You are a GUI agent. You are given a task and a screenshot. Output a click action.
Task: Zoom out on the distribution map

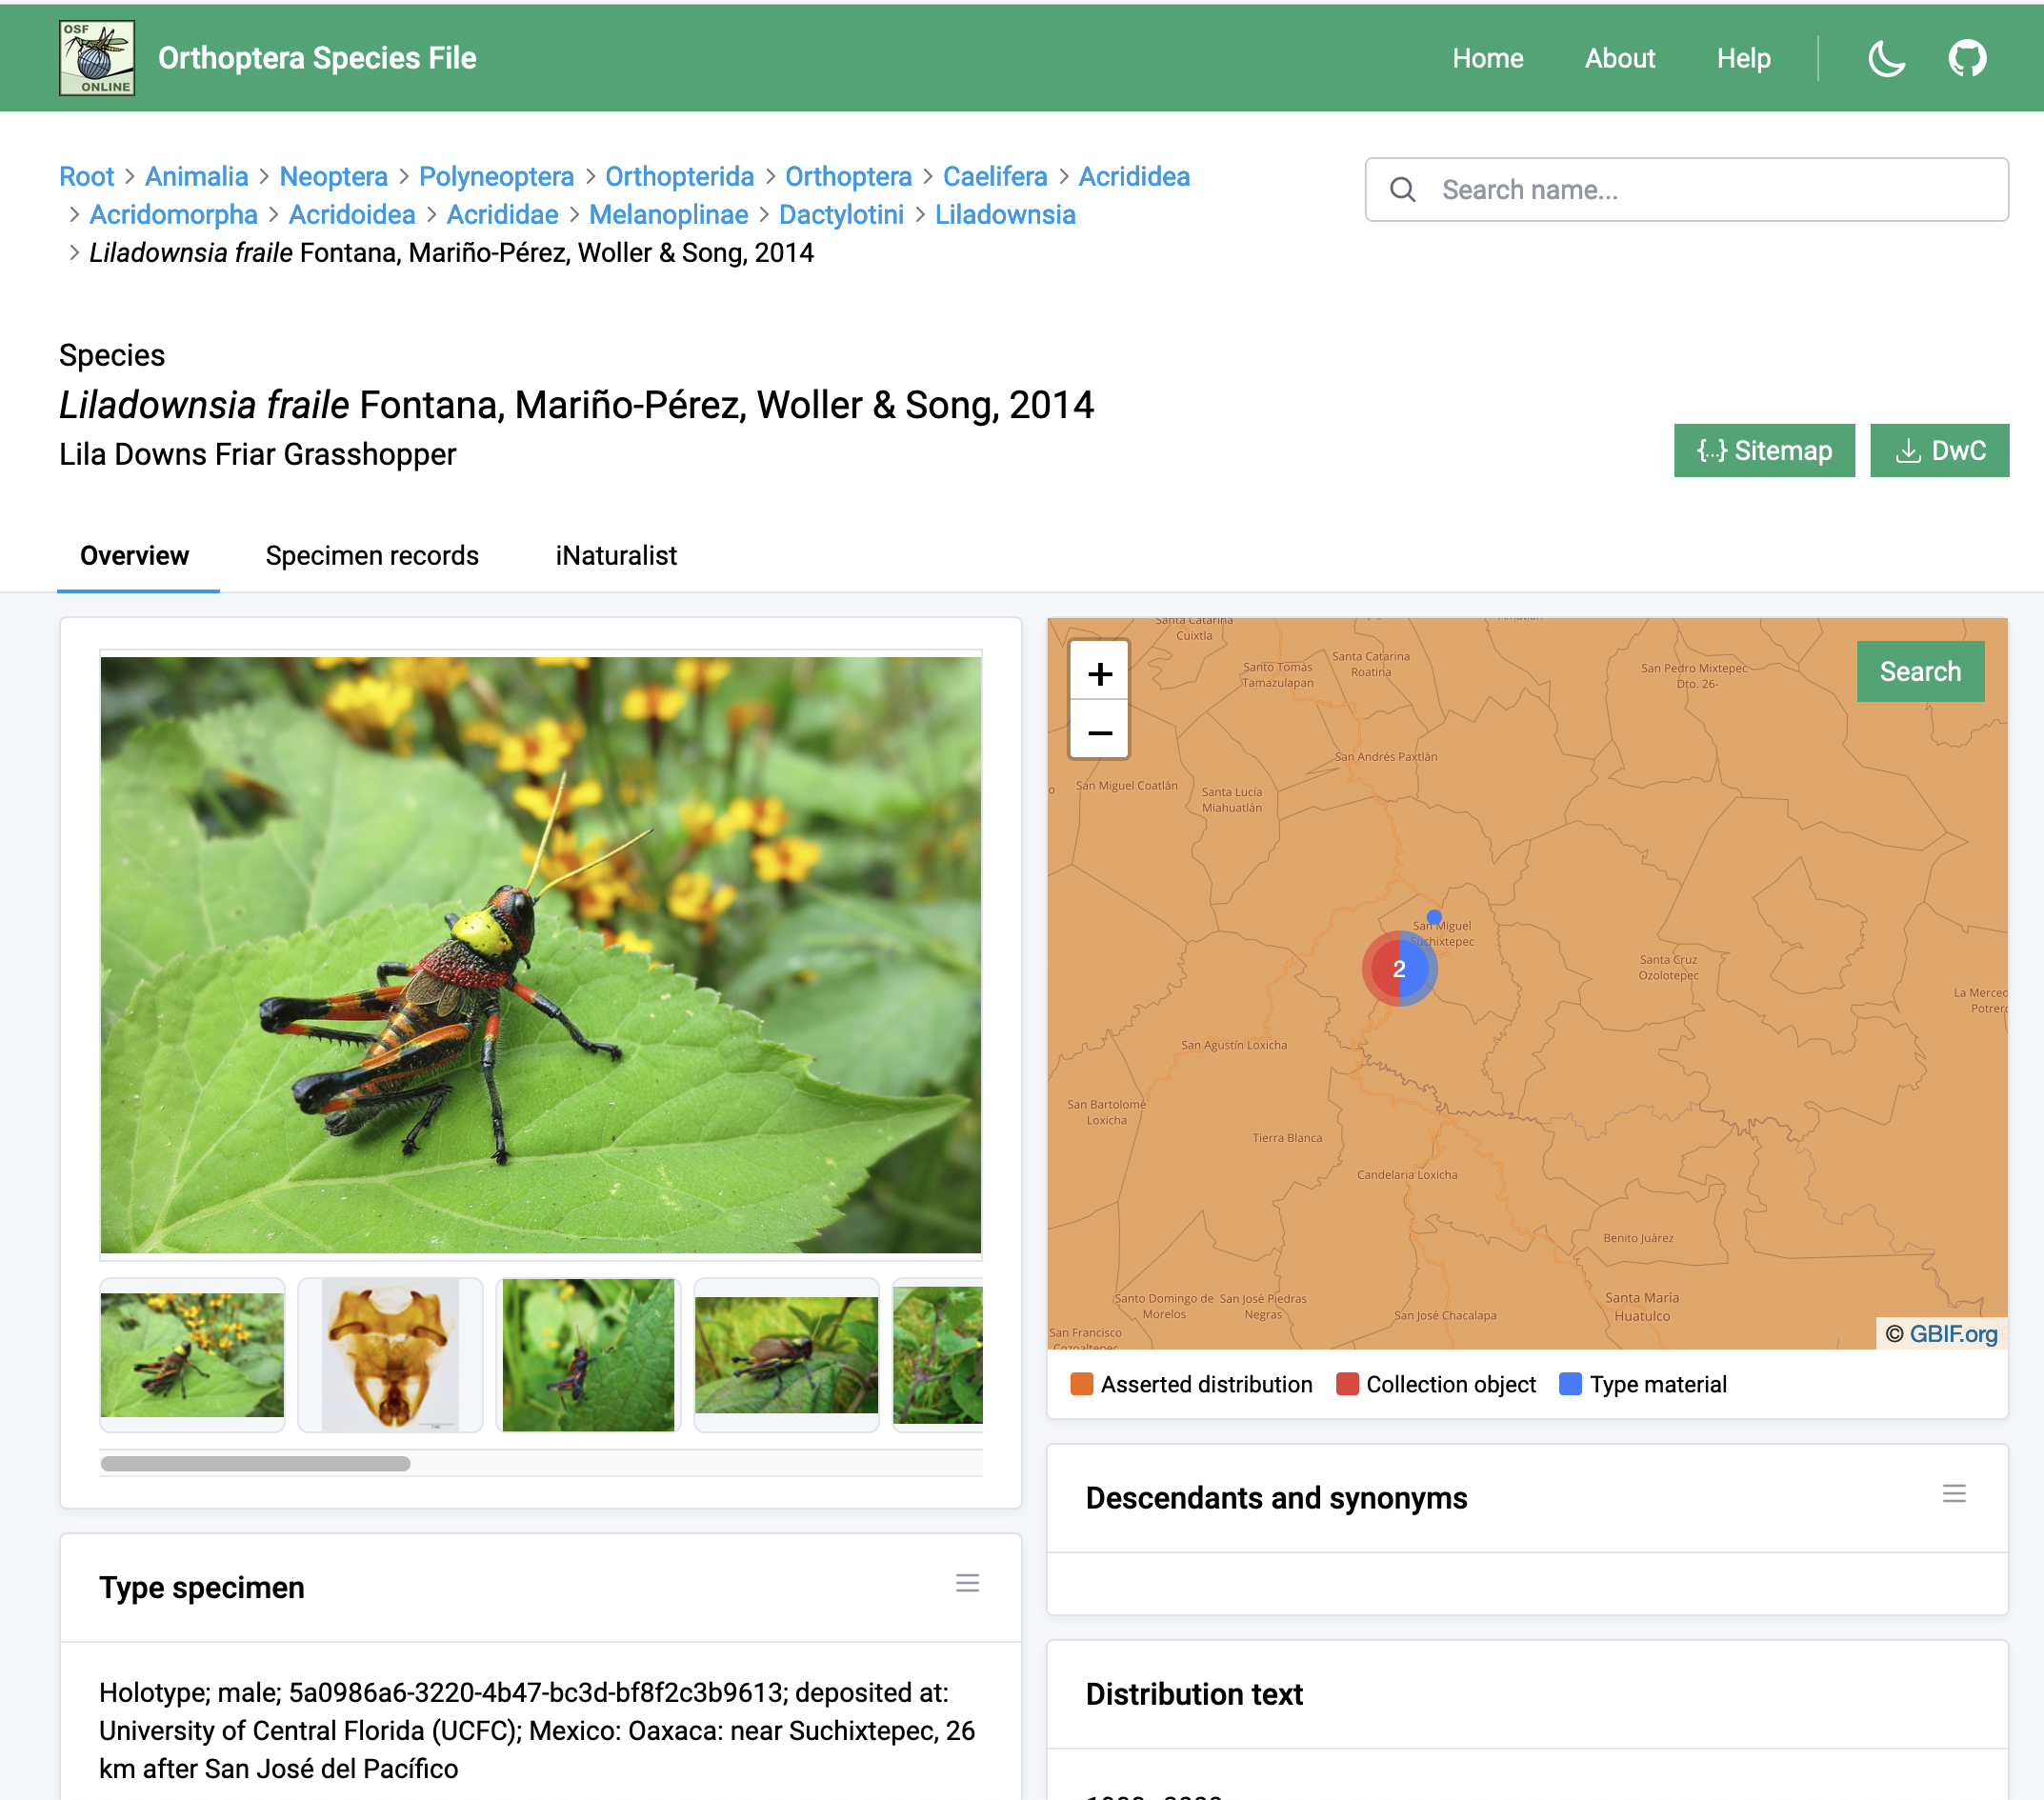coord(1099,733)
